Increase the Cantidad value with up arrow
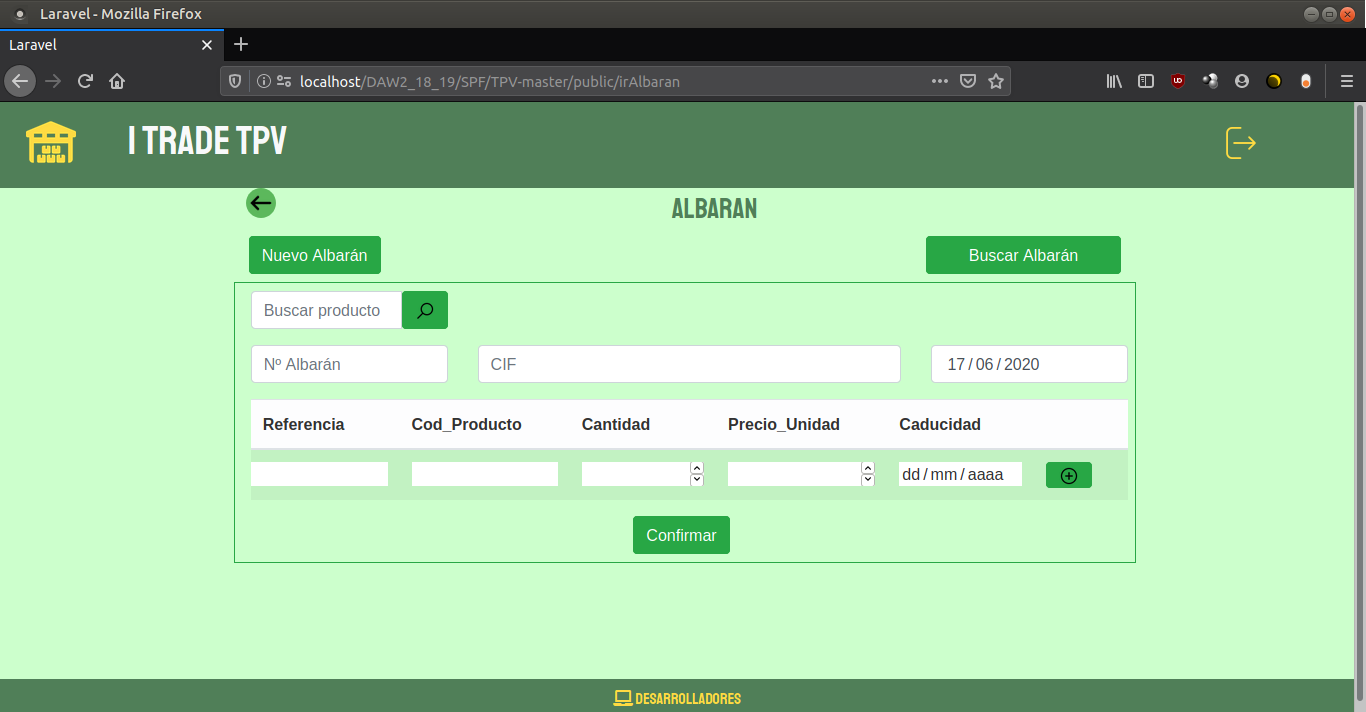The width and height of the screenshot is (1366, 712). [697, 468]
